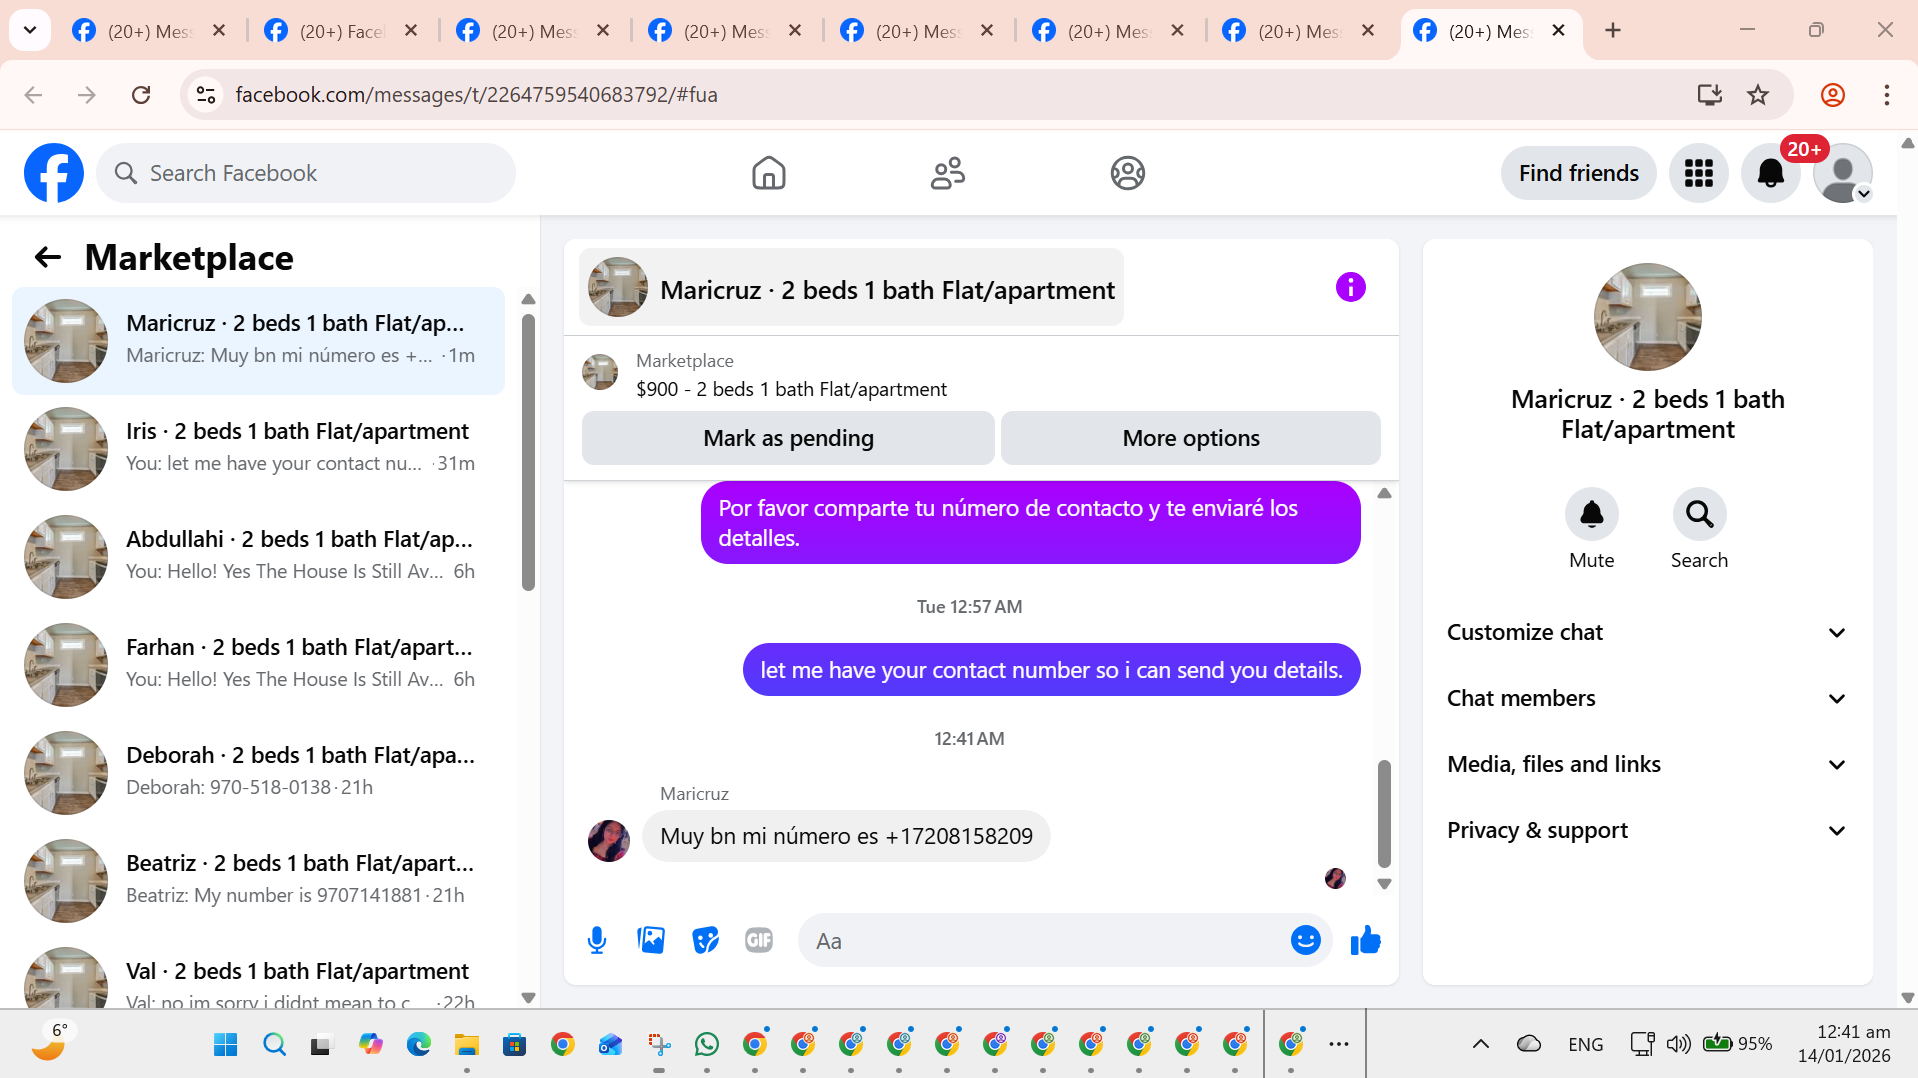Send a voice clip microphone icon
This screenshot has height=1078, width=1918.
tap(597, 940)
